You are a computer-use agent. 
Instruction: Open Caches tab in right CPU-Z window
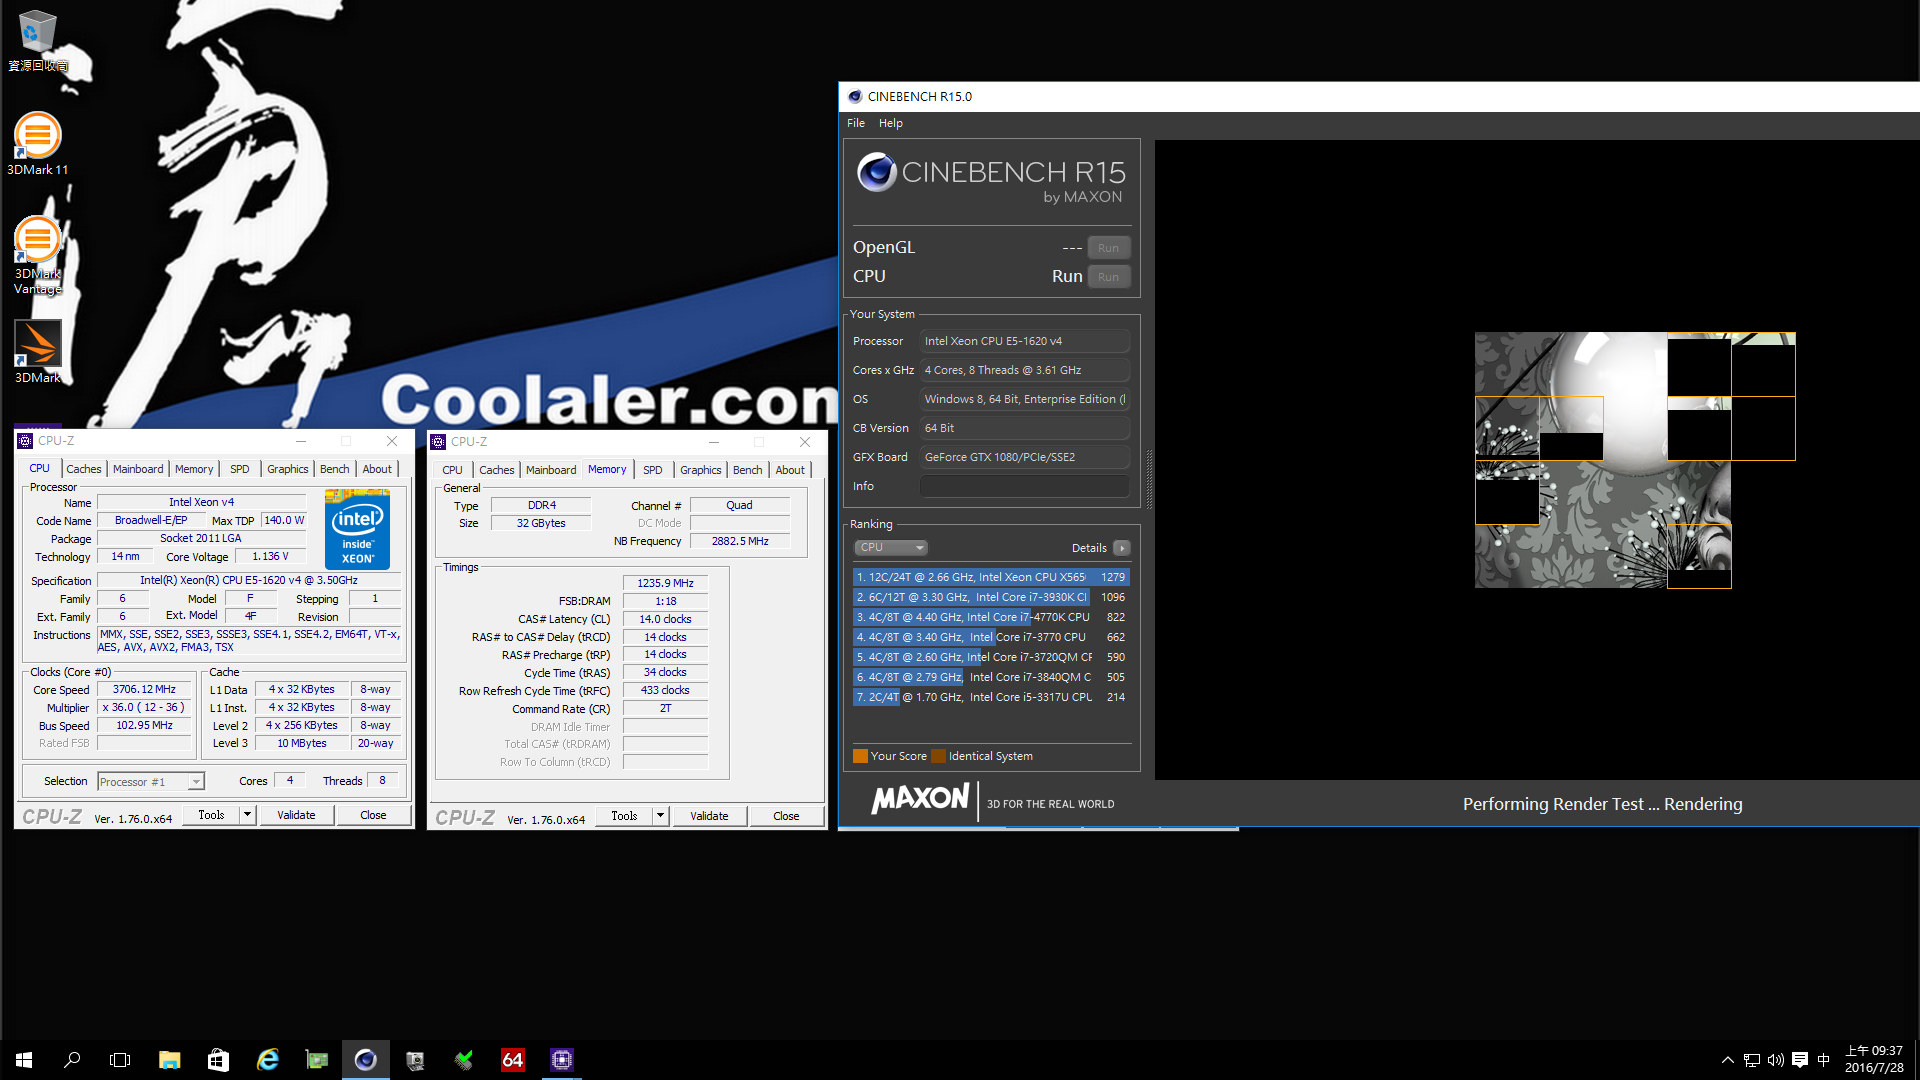pos(497,470)
